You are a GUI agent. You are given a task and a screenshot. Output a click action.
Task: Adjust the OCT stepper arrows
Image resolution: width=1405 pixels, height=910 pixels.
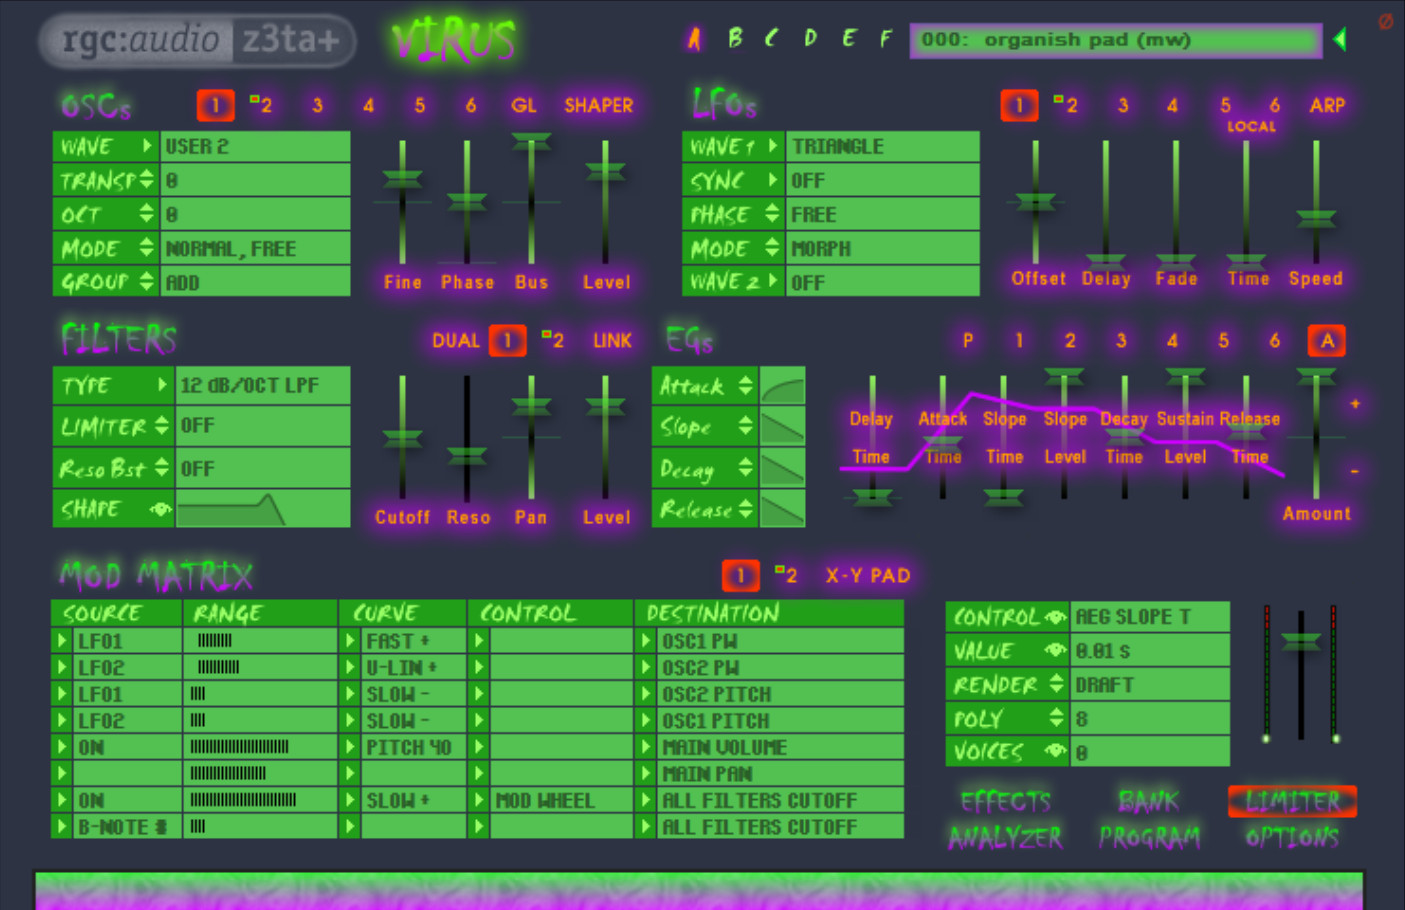pos(147,214)
